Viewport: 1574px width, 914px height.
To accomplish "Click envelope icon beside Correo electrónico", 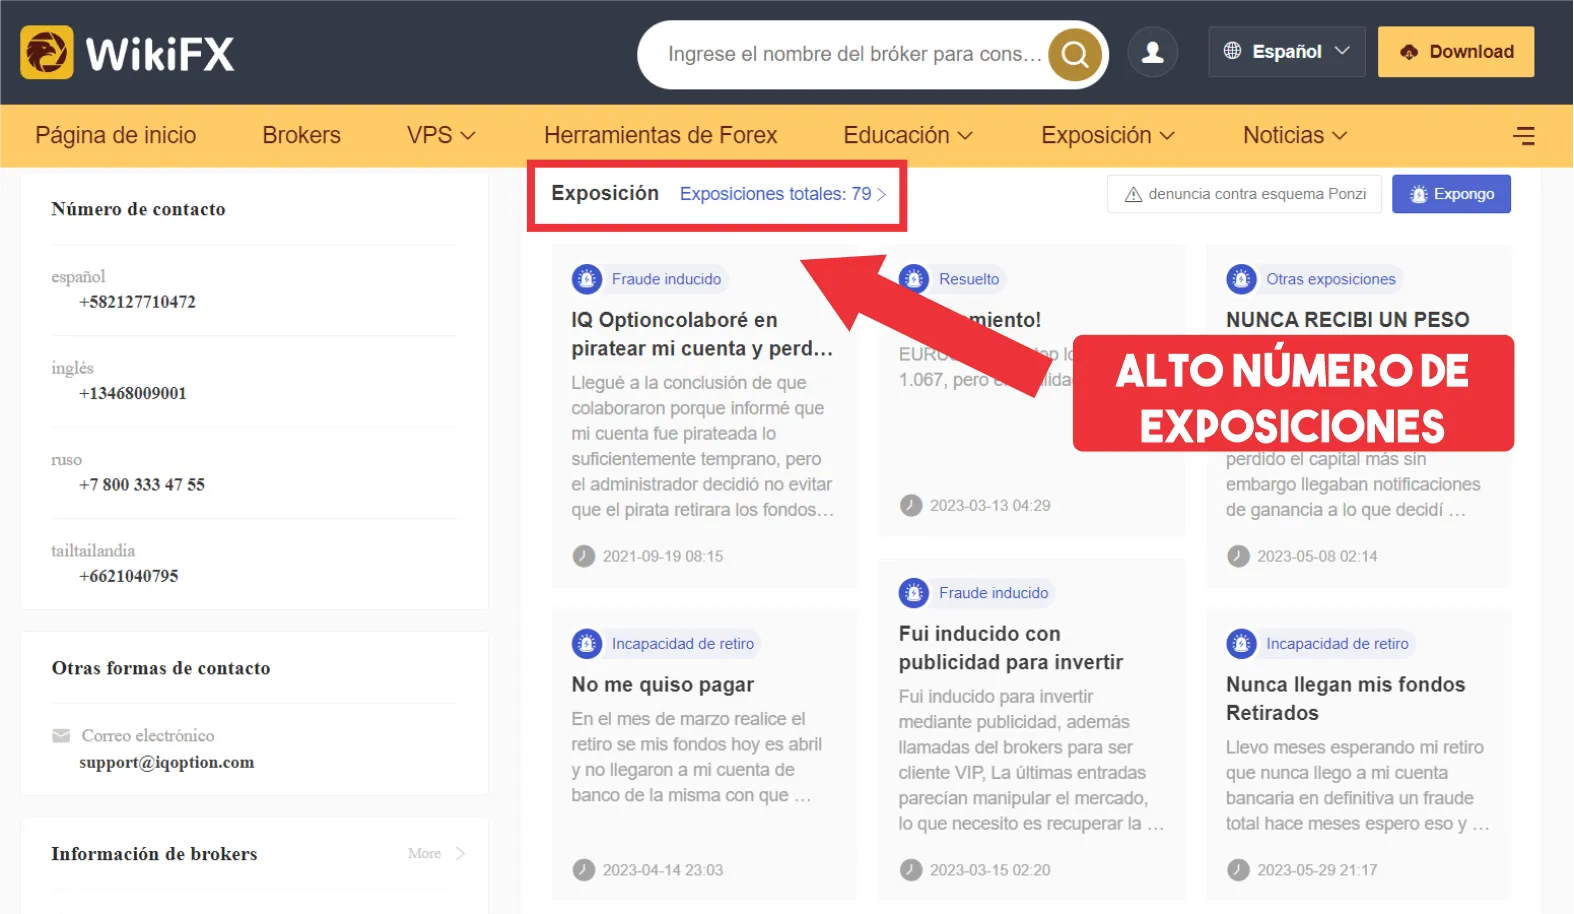I will point(61,736).
